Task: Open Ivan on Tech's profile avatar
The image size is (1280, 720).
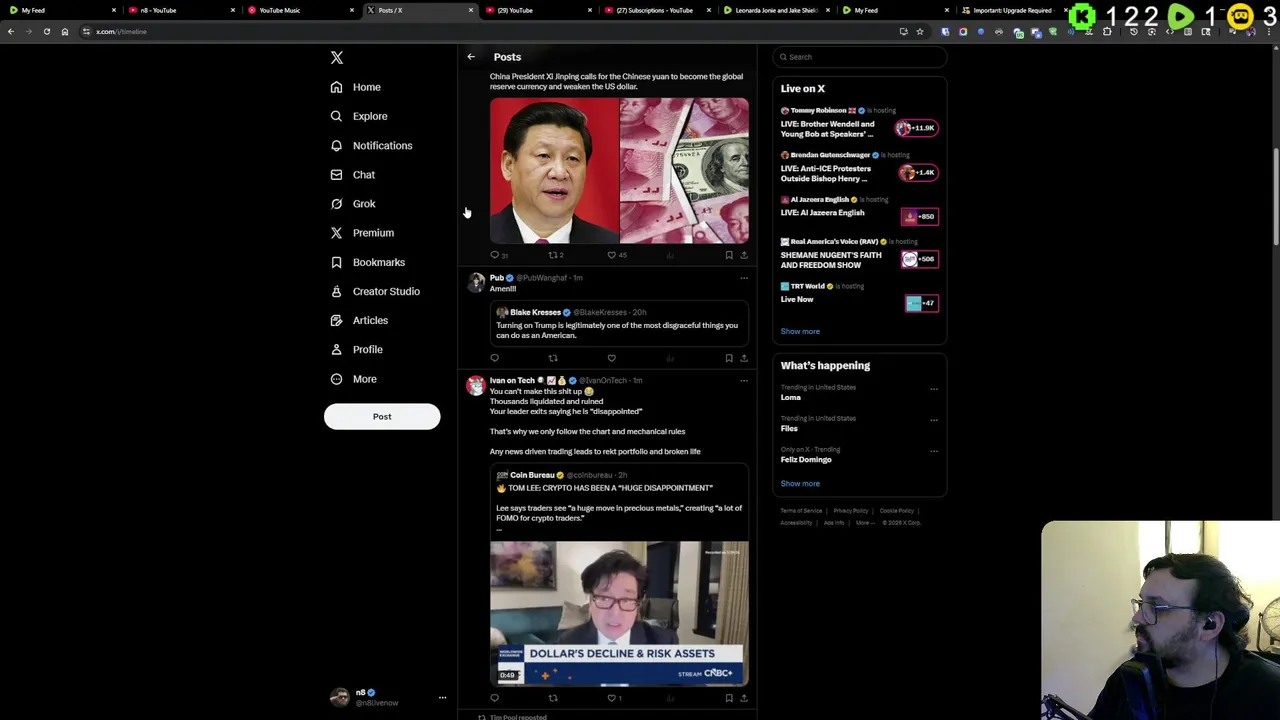Action: (x=476, y=386)
